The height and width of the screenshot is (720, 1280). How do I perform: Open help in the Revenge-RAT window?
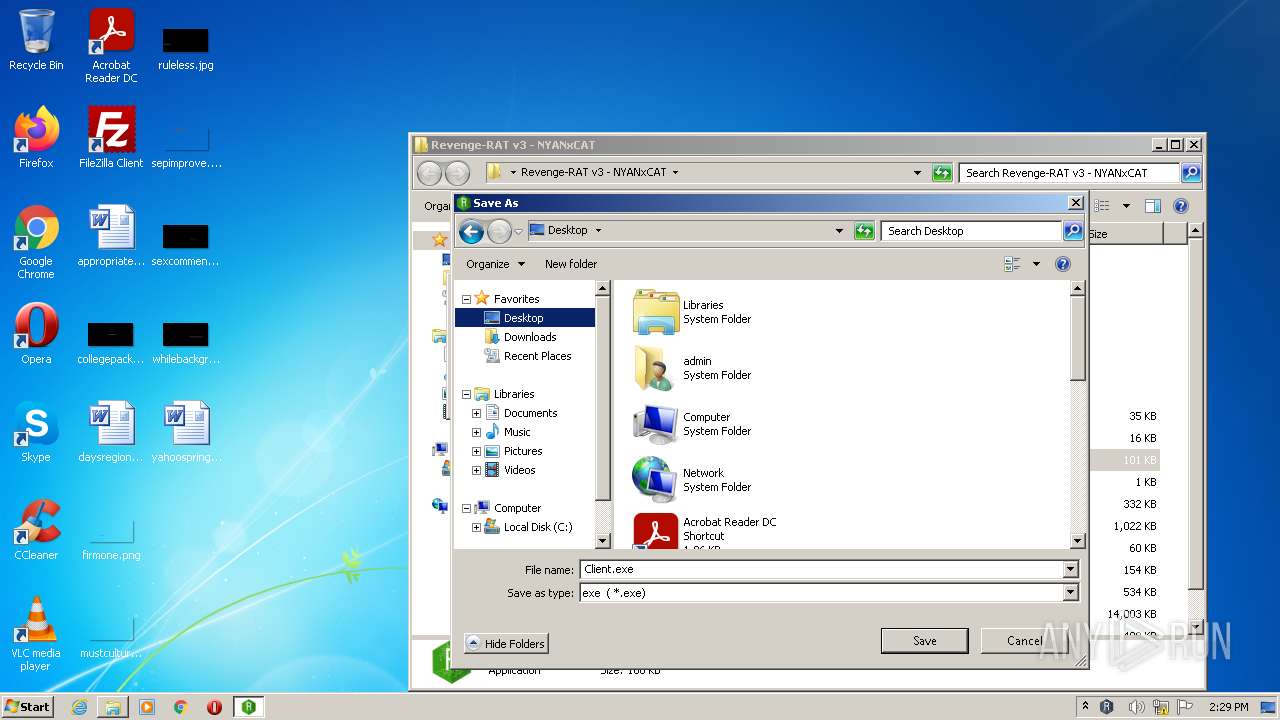[1181, 206]
